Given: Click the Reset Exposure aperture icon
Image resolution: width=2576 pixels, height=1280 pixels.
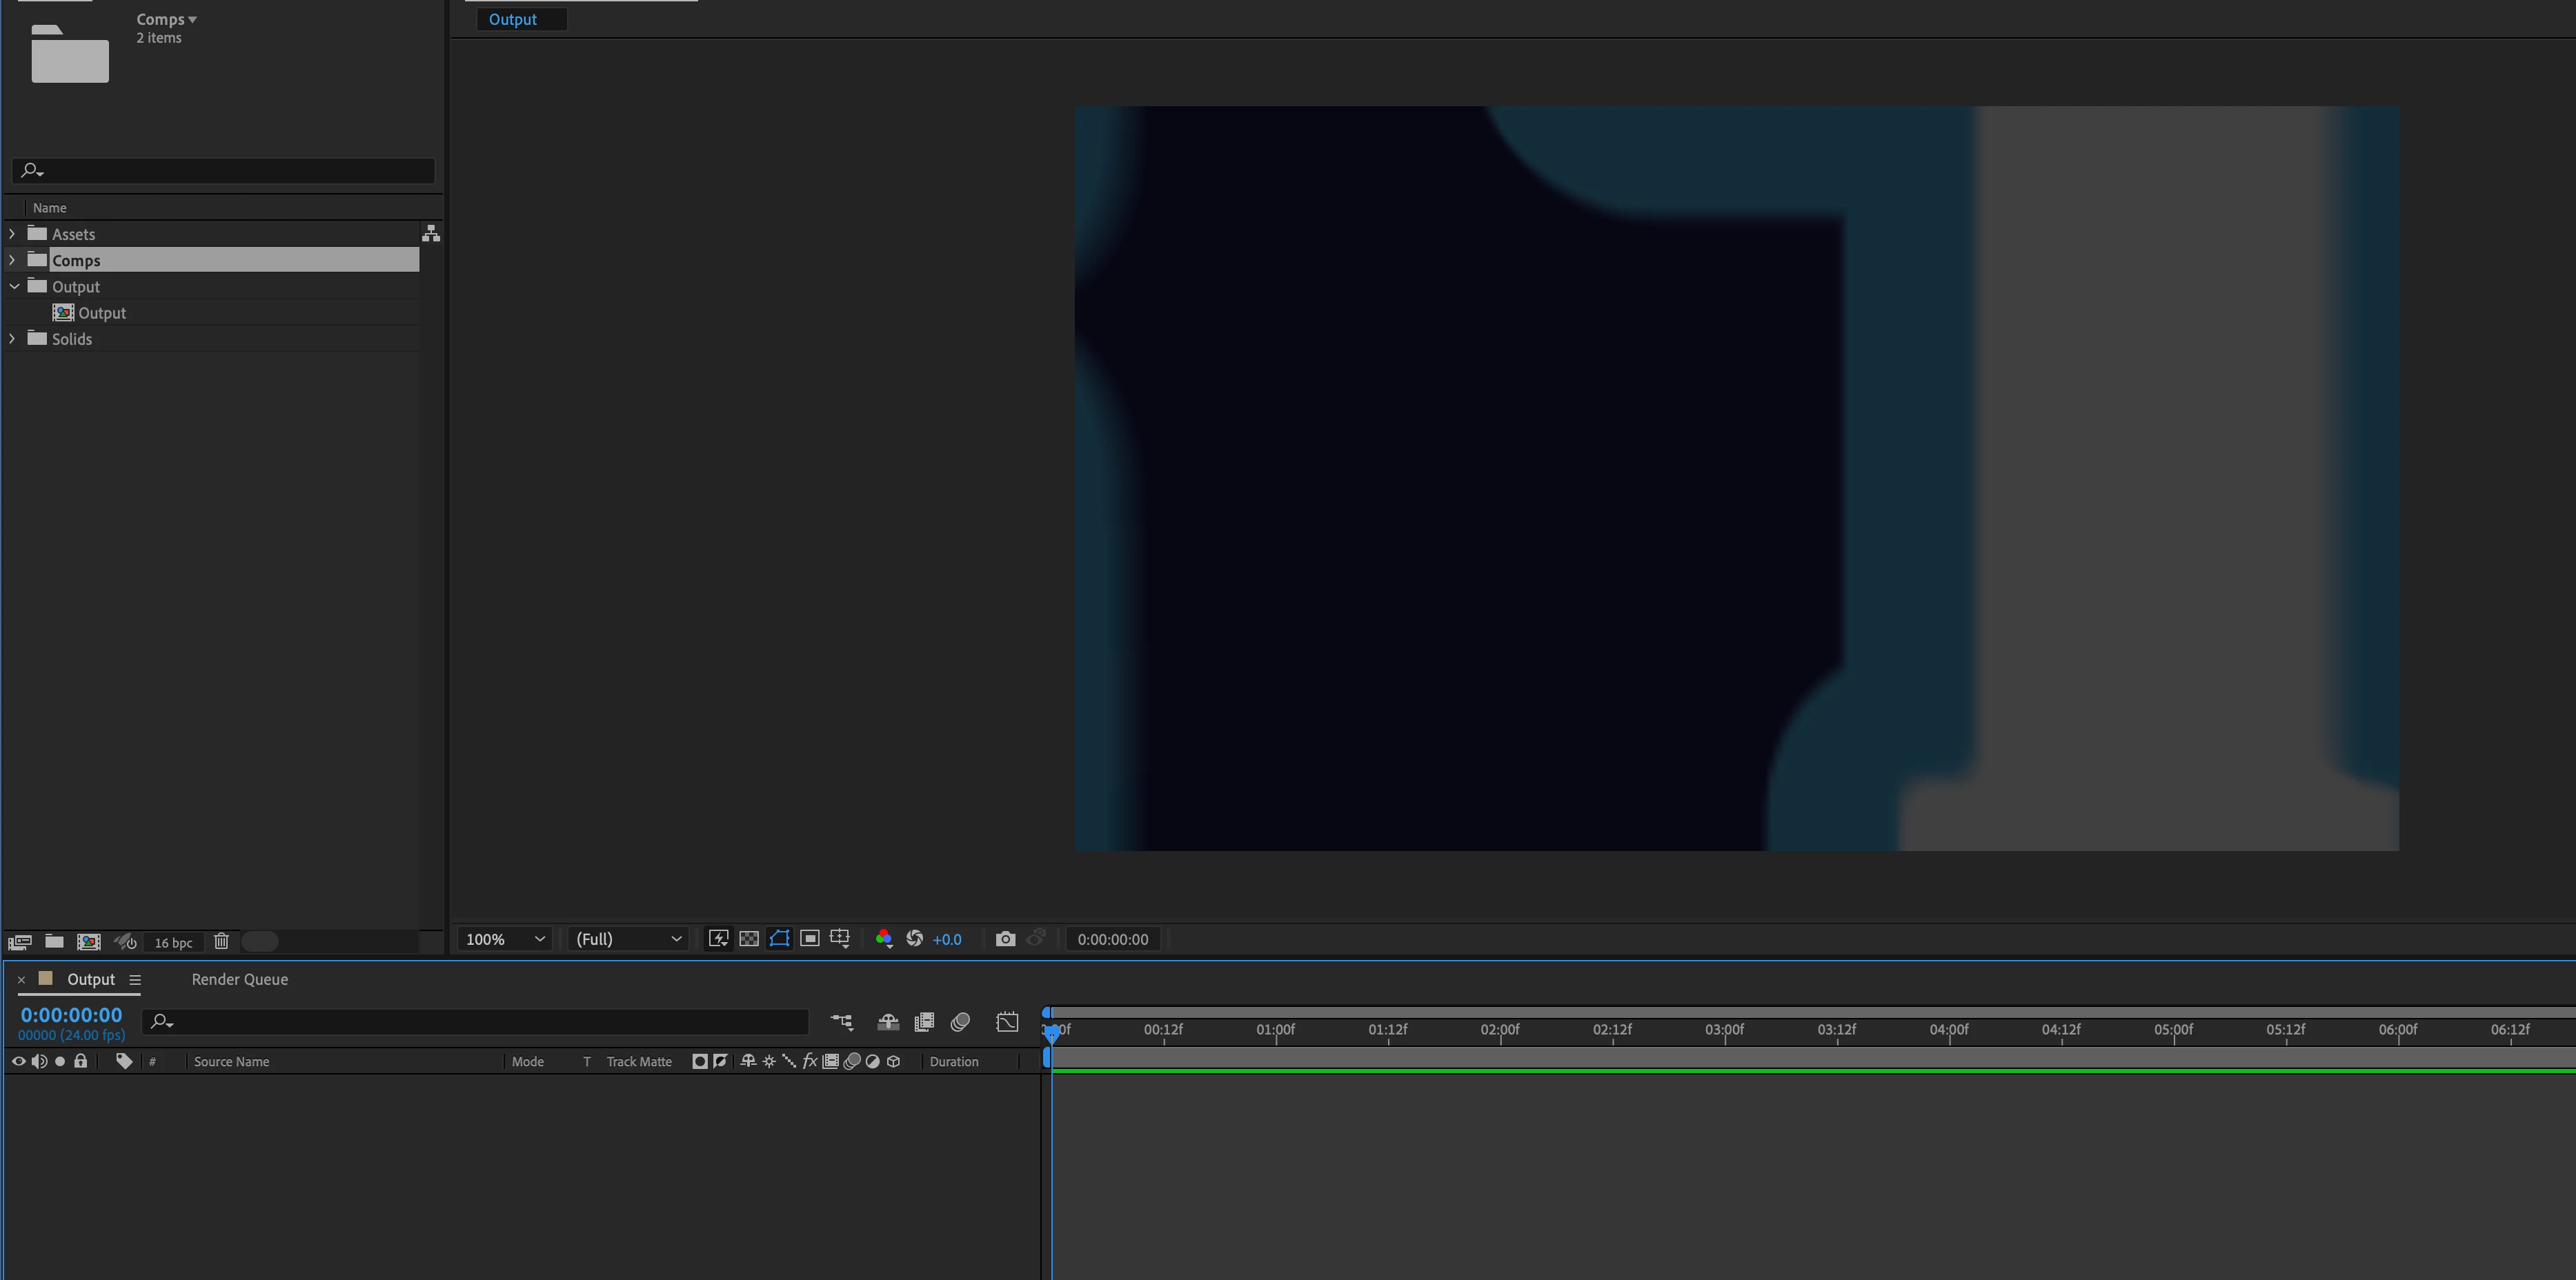Looking at the screenshot, I should (x=914, y=939).
